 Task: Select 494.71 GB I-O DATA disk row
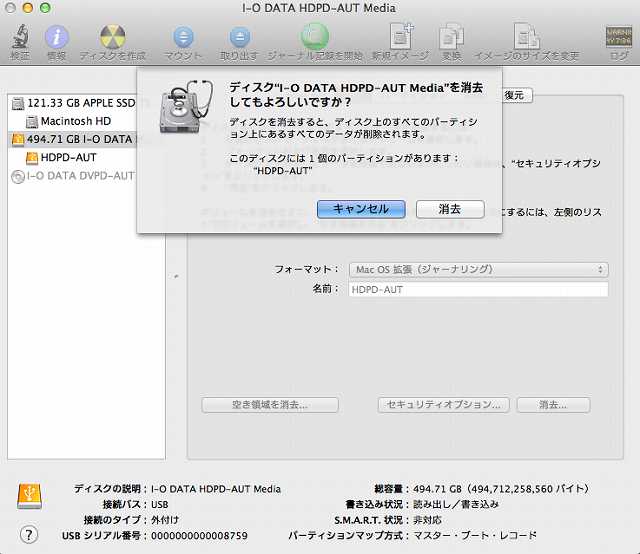tap(73, 139)
